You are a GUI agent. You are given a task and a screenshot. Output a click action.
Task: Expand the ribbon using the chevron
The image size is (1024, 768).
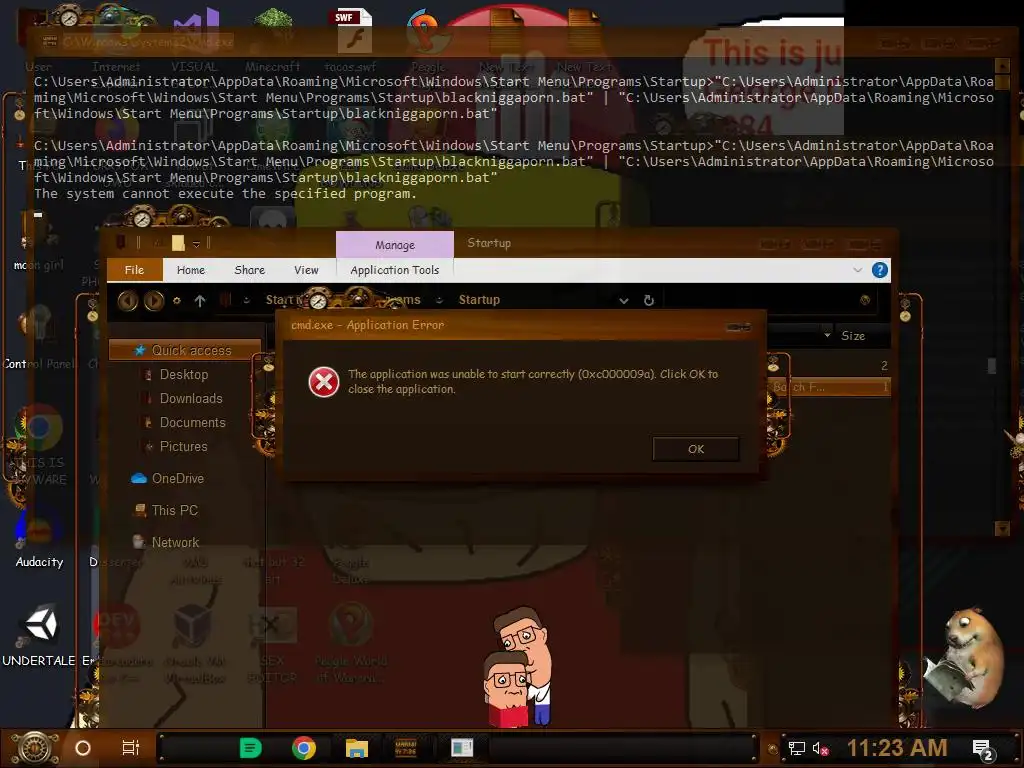point(857,270)
